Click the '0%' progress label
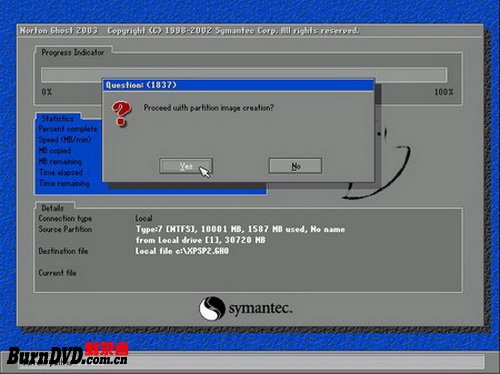The width and height of the screenshot is (500, 374). (x=47, y=92)
